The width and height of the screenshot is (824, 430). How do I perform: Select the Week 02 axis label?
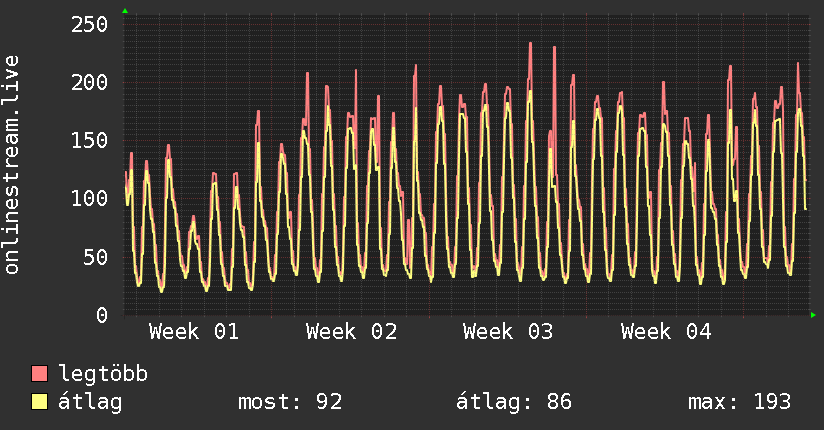click(351, 332)
